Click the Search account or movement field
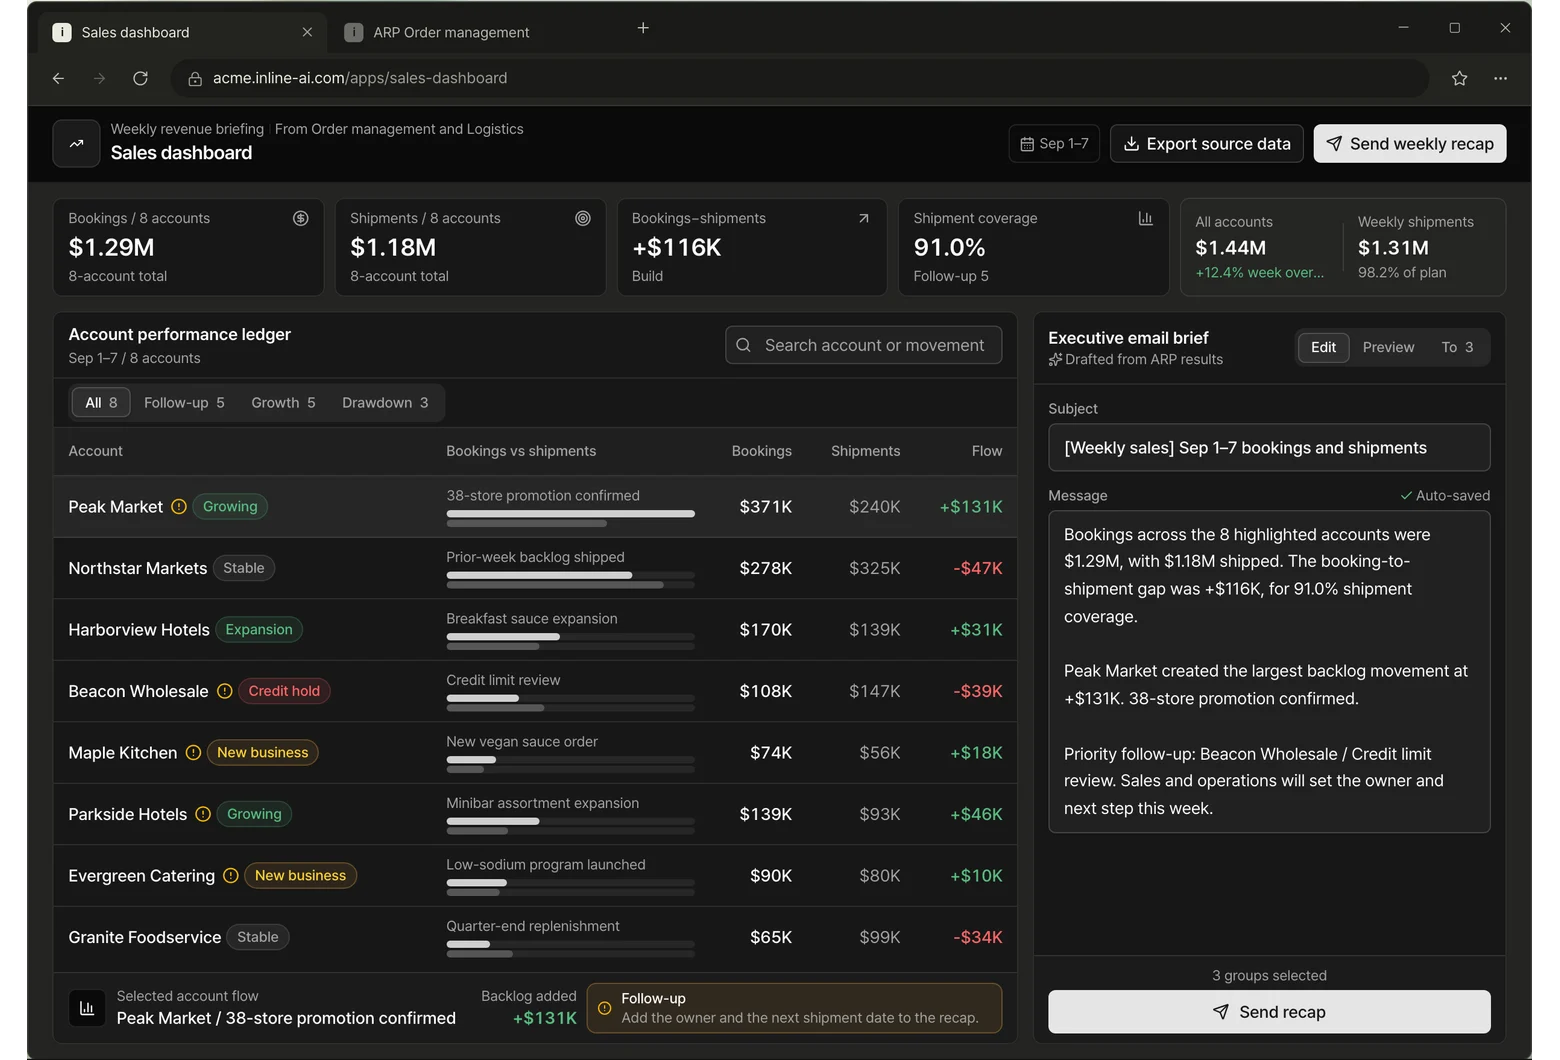This screenshot has height=1060, width=1560. click(x=864, y=345)
